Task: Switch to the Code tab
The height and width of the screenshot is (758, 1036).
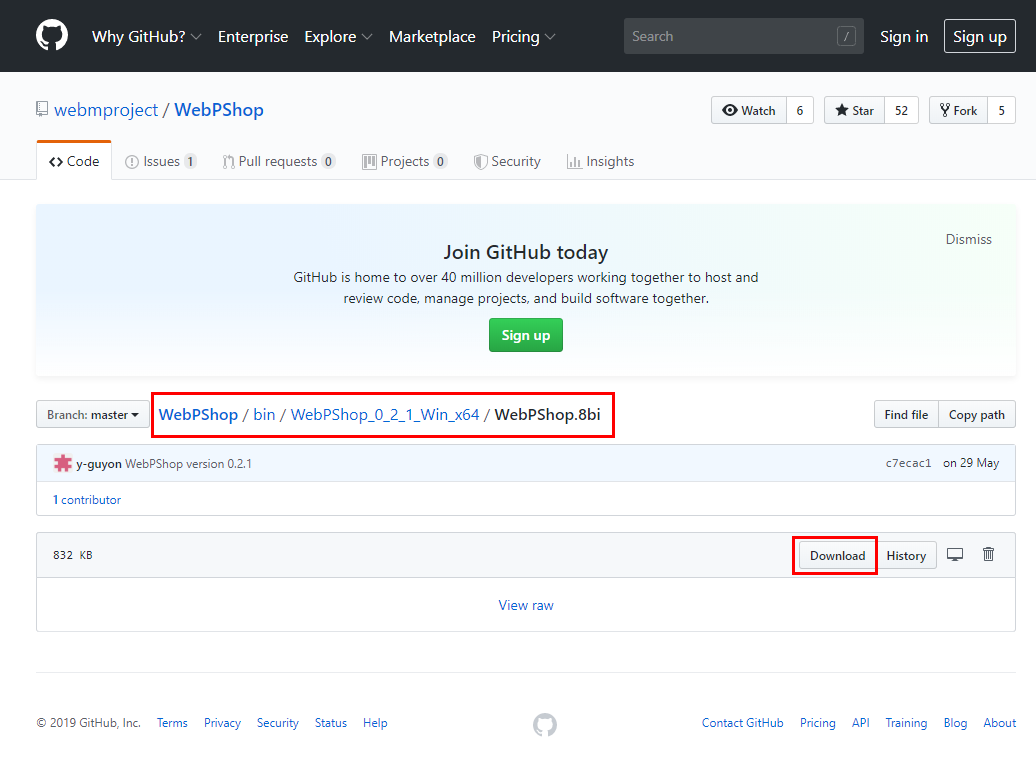Action: point(74,161)
